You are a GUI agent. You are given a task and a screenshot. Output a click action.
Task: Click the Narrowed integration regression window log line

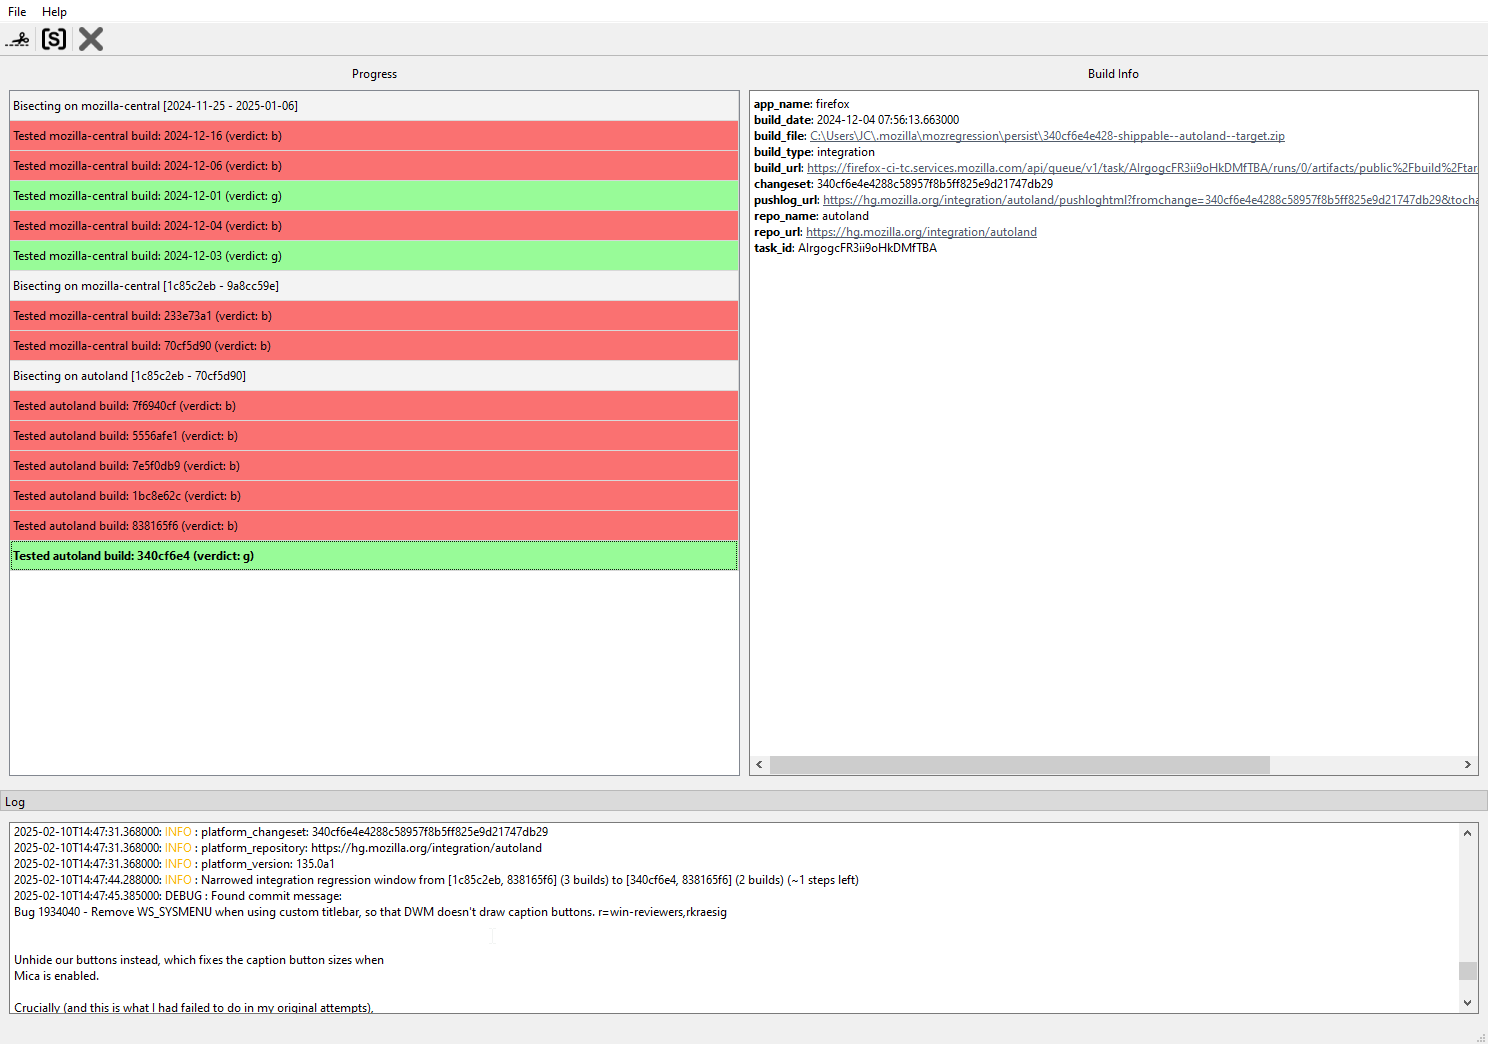pos(436,880)
